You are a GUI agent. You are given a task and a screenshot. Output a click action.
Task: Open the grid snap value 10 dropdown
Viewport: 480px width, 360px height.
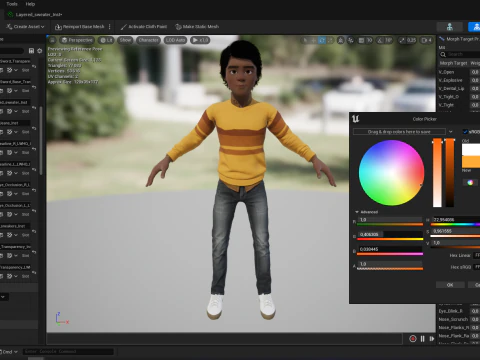[x=369, y=40]
